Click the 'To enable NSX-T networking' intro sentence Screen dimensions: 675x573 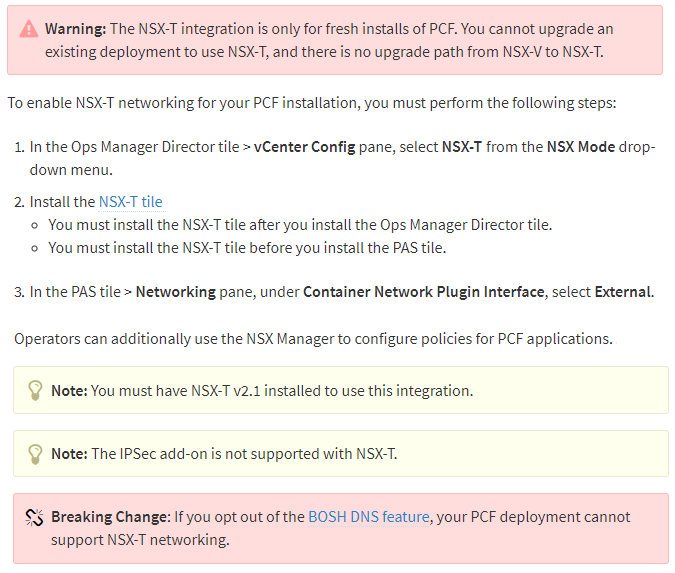pyautogui.click(x=312, y=103)
